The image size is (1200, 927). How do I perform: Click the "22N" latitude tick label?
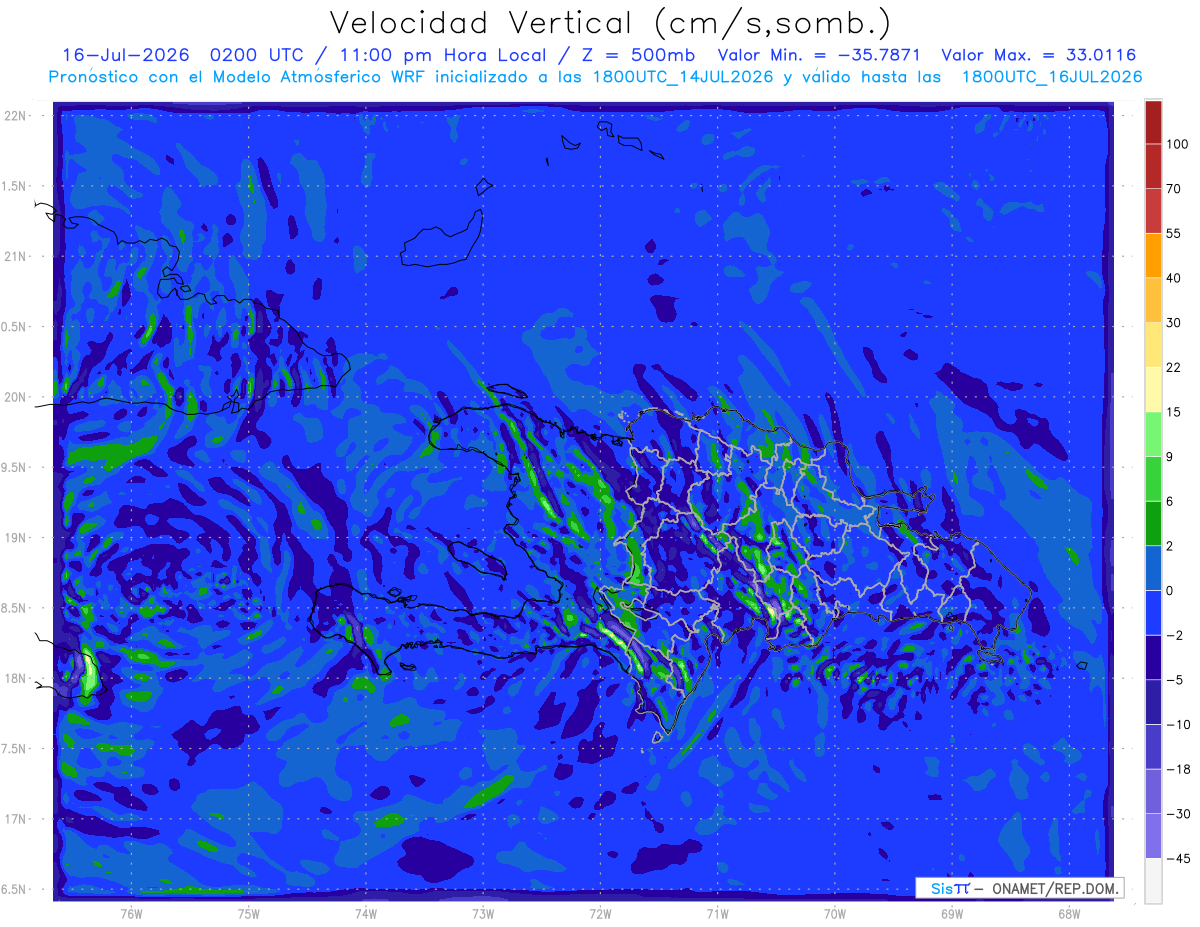(14, 116)
